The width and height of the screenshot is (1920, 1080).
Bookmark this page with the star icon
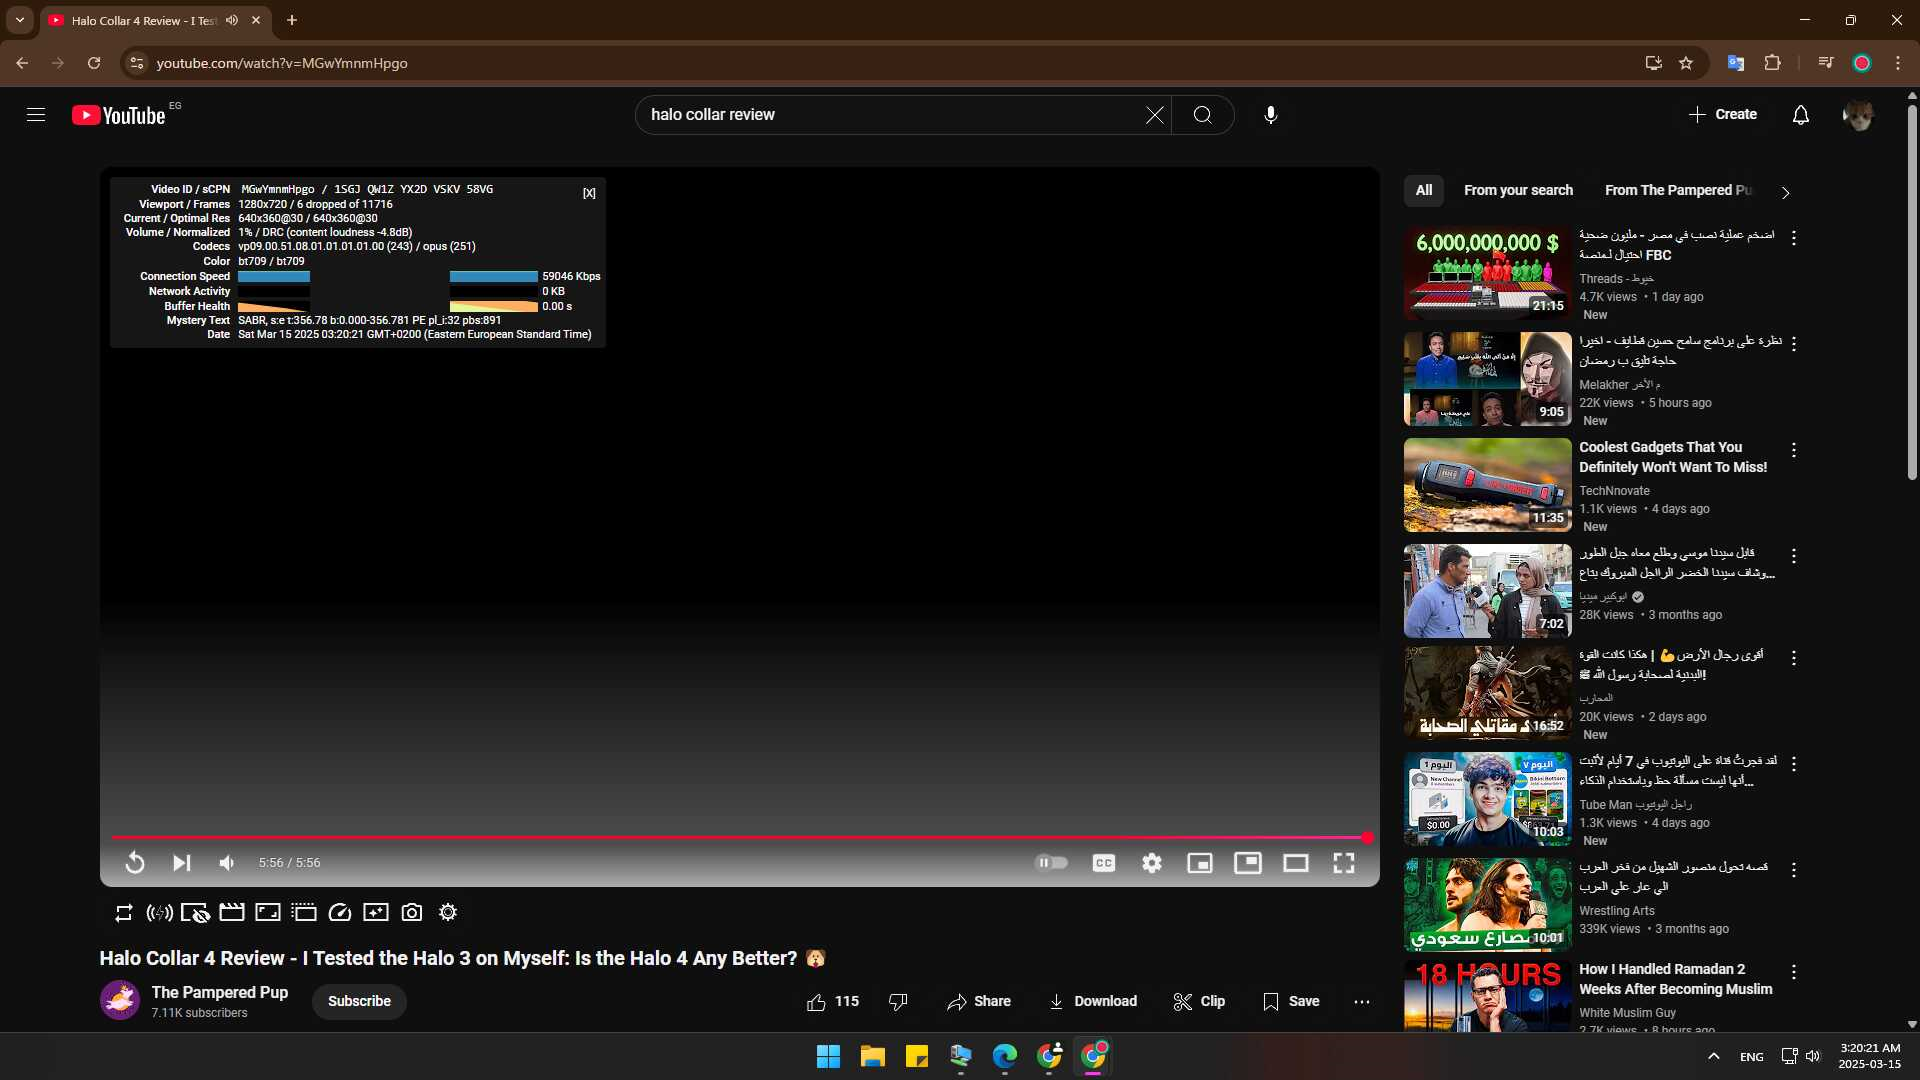[x=1686, y=63]
